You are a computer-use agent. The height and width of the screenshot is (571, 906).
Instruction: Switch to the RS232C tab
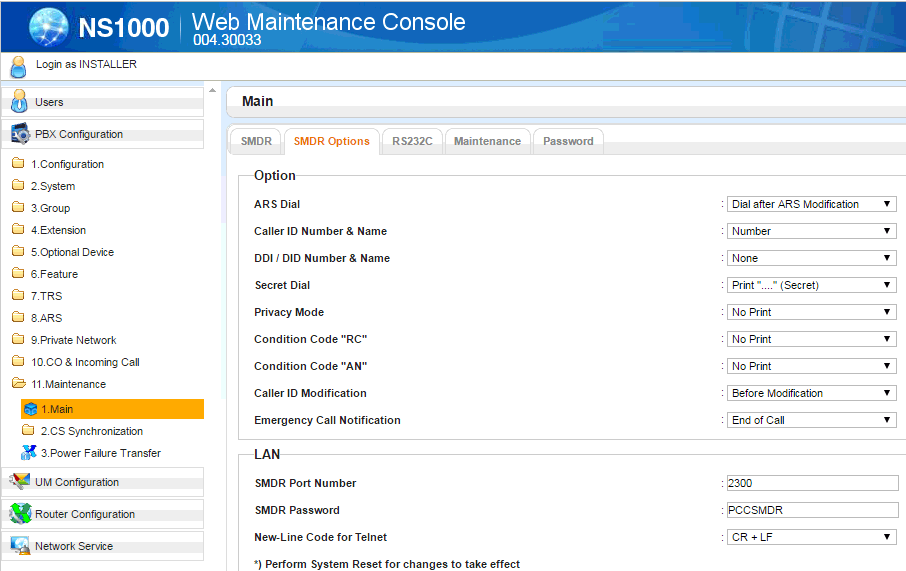(x=412, y=141)
